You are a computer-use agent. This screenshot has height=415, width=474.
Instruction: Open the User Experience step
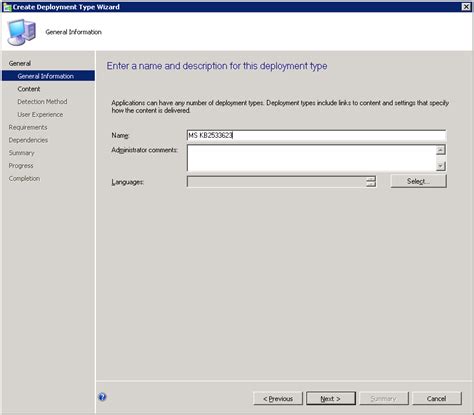pyautogui.click(x=40, y=114)
